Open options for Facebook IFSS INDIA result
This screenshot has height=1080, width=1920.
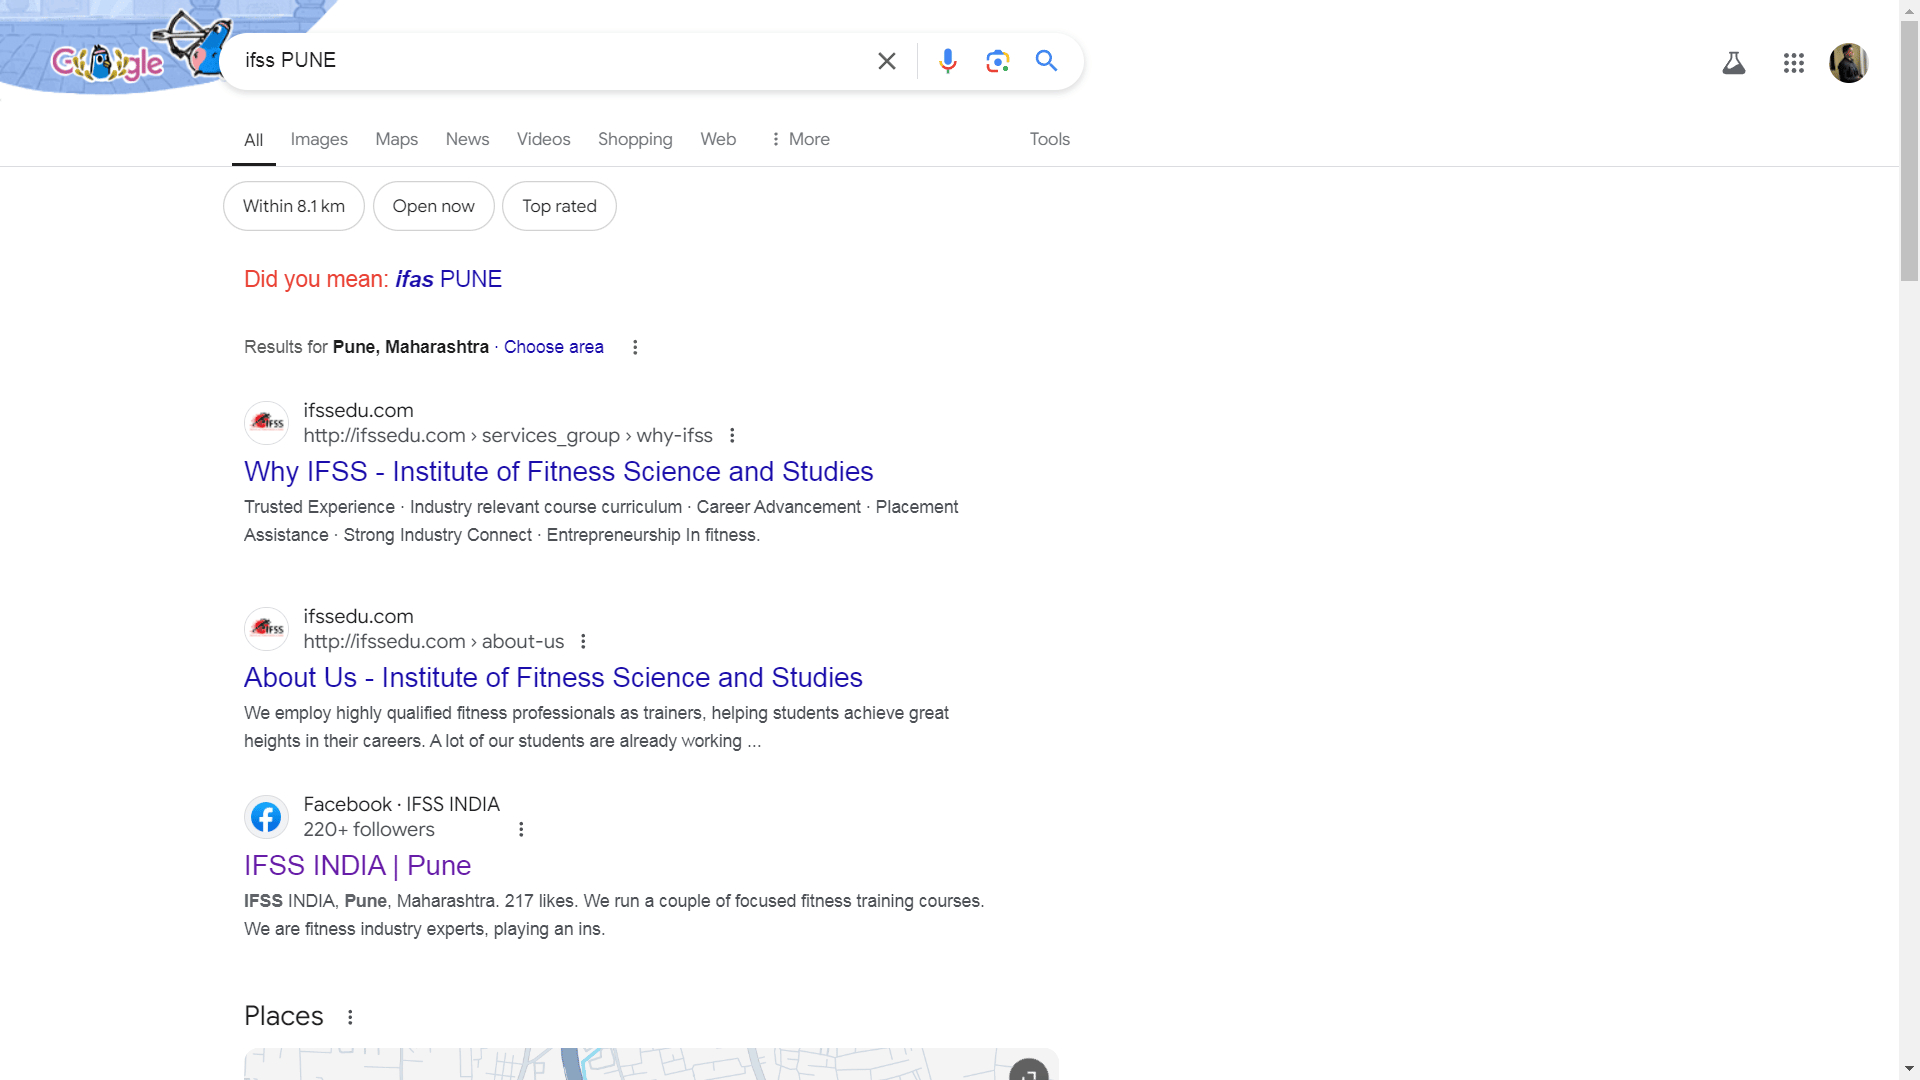coord(521,829)
